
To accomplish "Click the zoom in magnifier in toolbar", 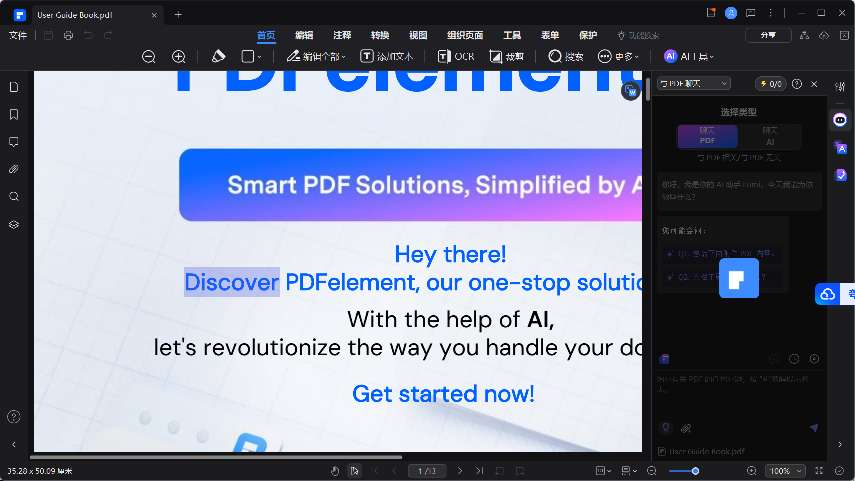I will coord(179,57).
